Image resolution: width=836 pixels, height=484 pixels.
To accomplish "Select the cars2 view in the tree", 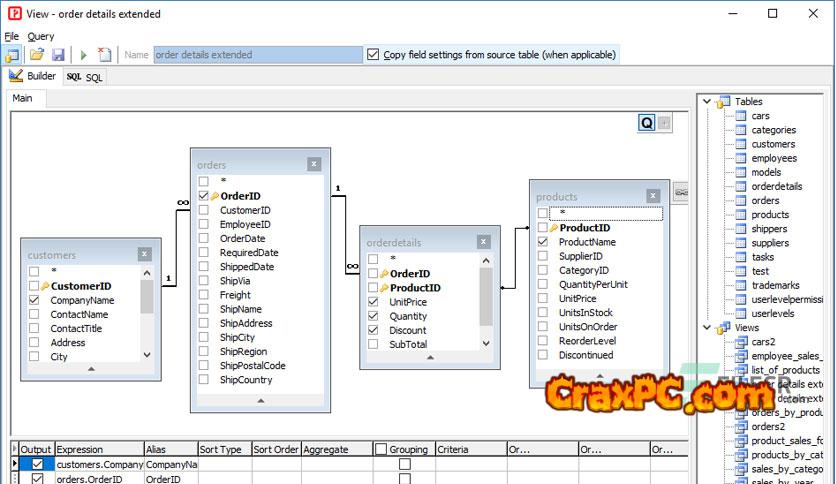I will pyautogui.click(x=763, y=342).
